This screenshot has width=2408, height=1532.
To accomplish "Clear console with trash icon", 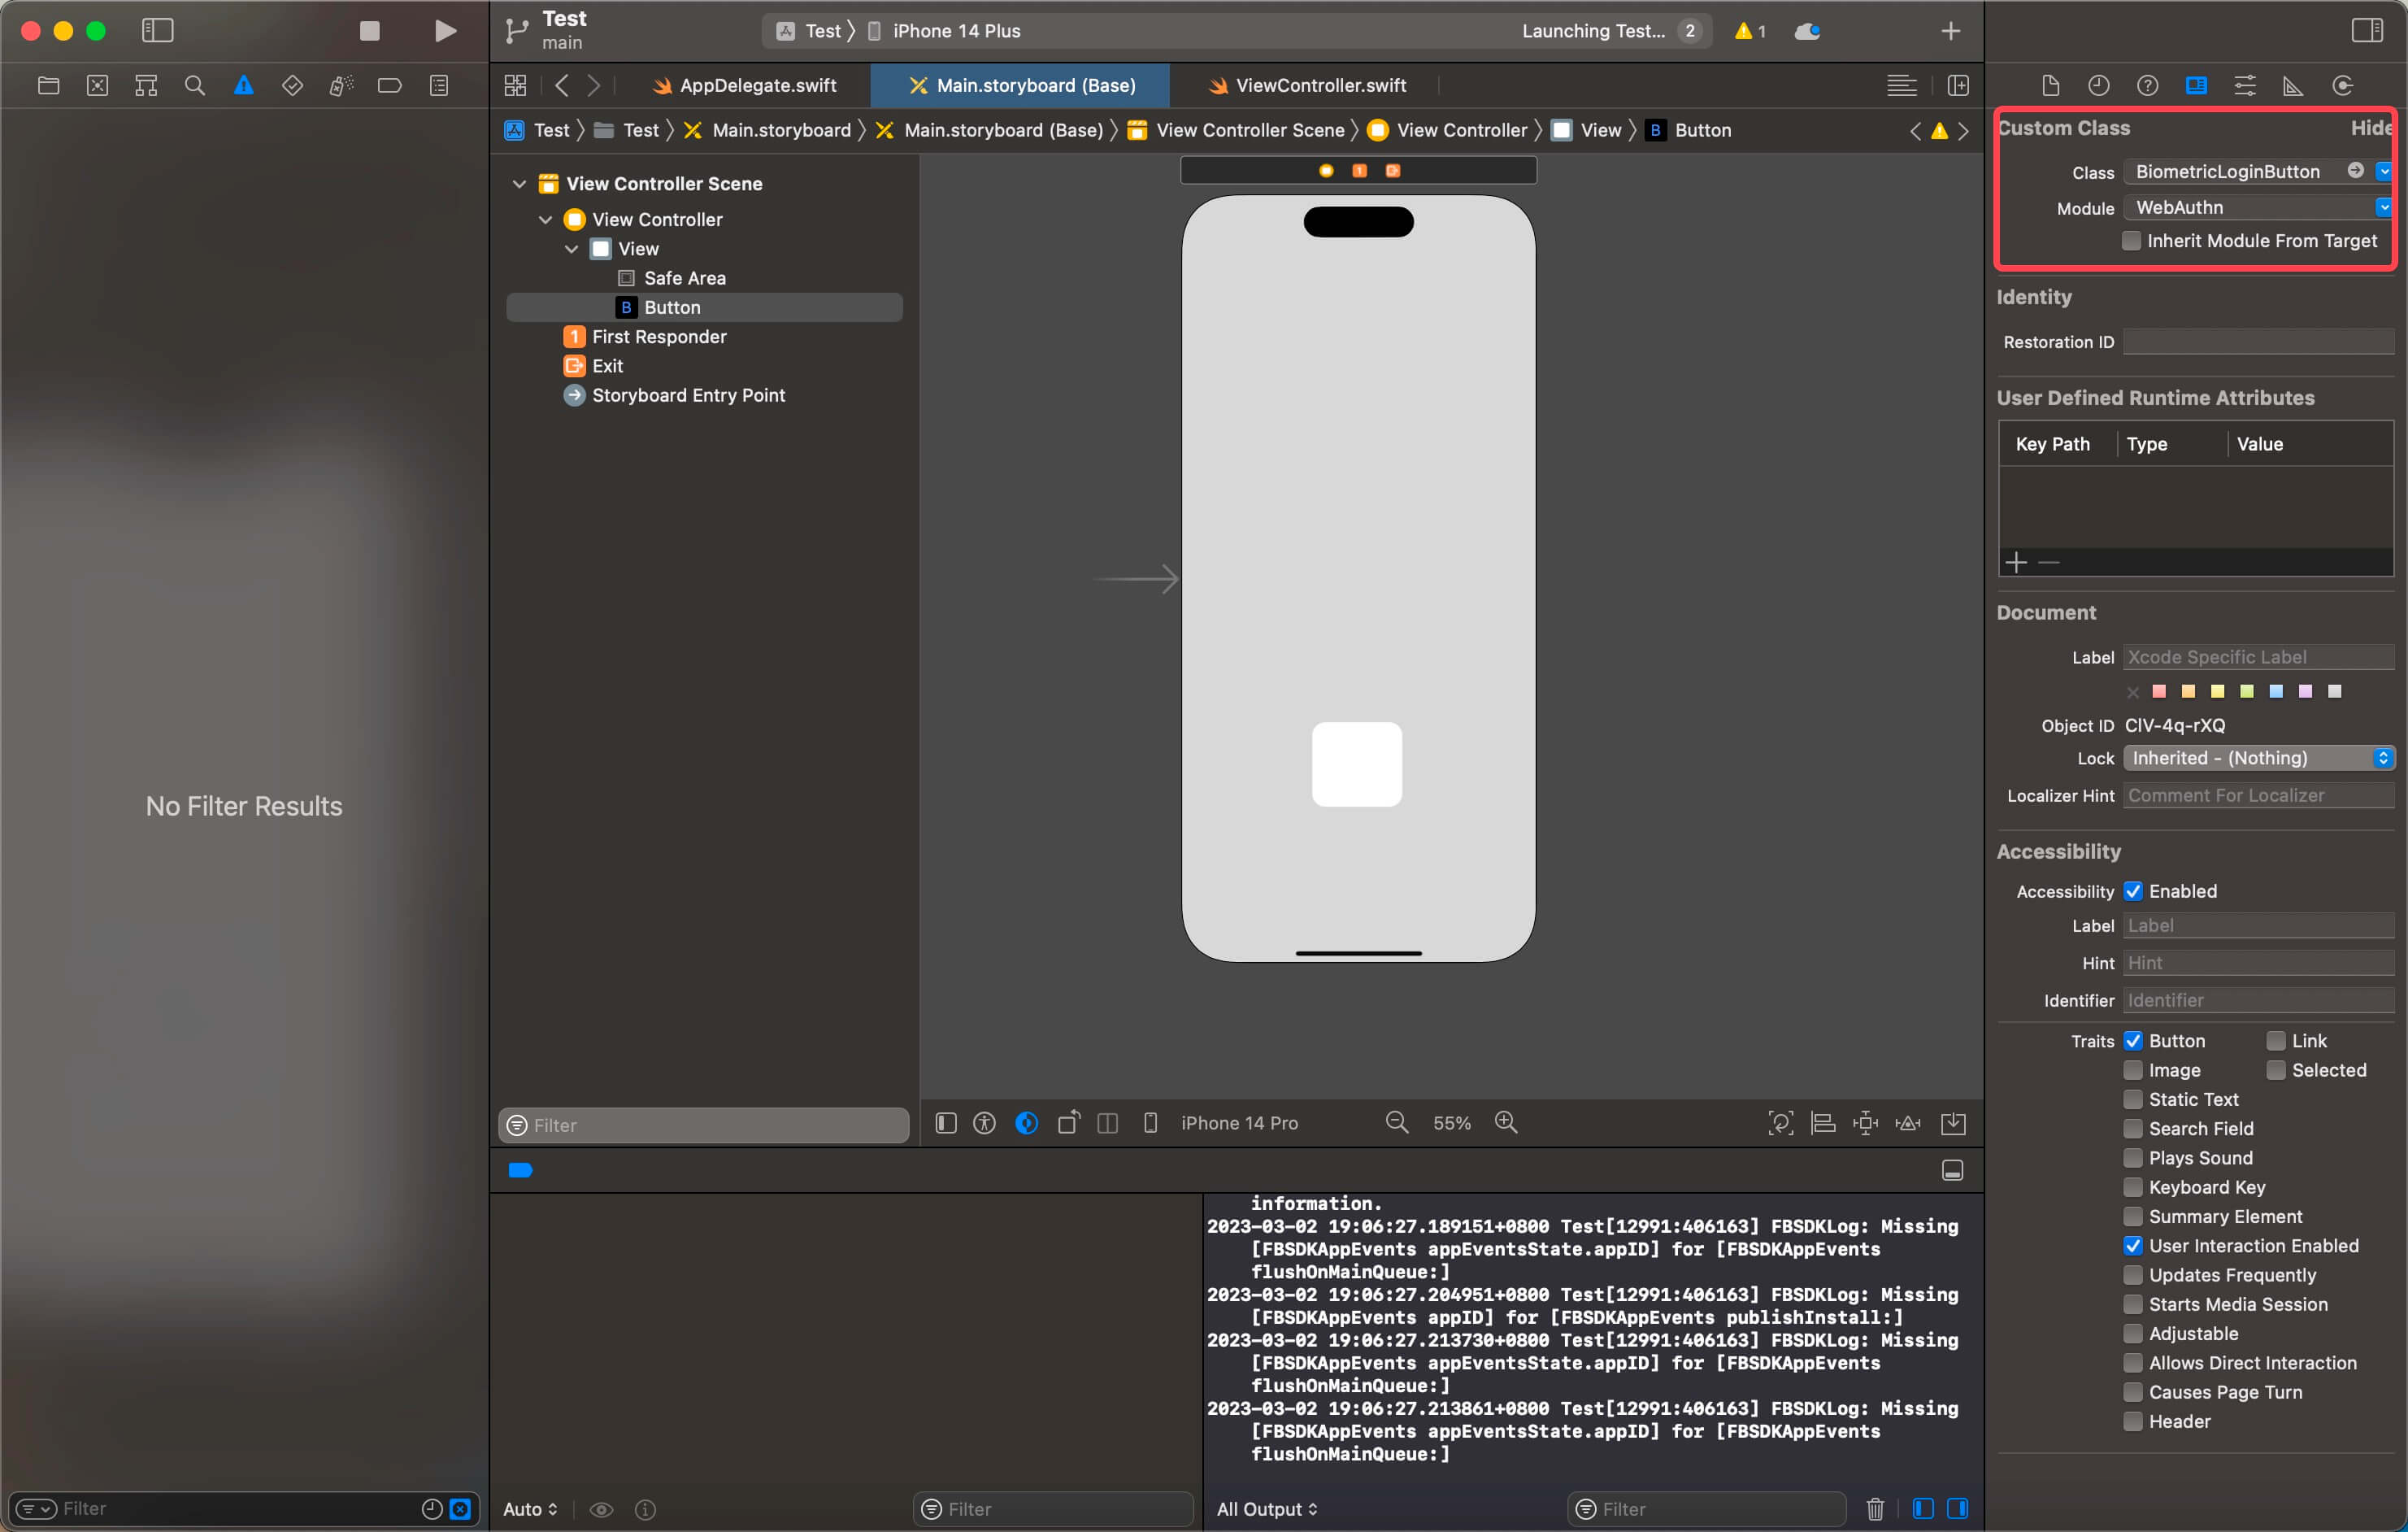I will (x=1875, y=1508).
